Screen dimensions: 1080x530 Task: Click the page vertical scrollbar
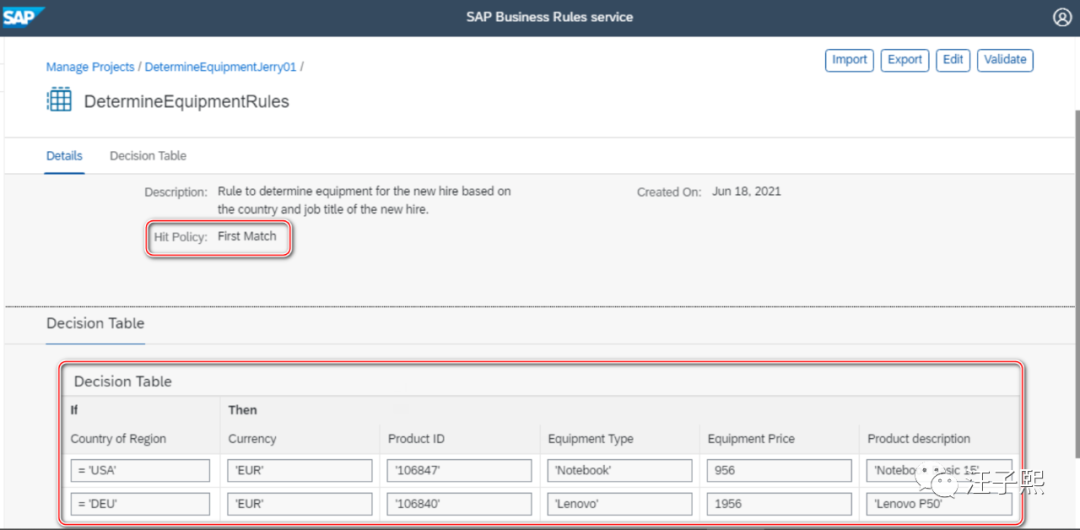click(1075, 283)
